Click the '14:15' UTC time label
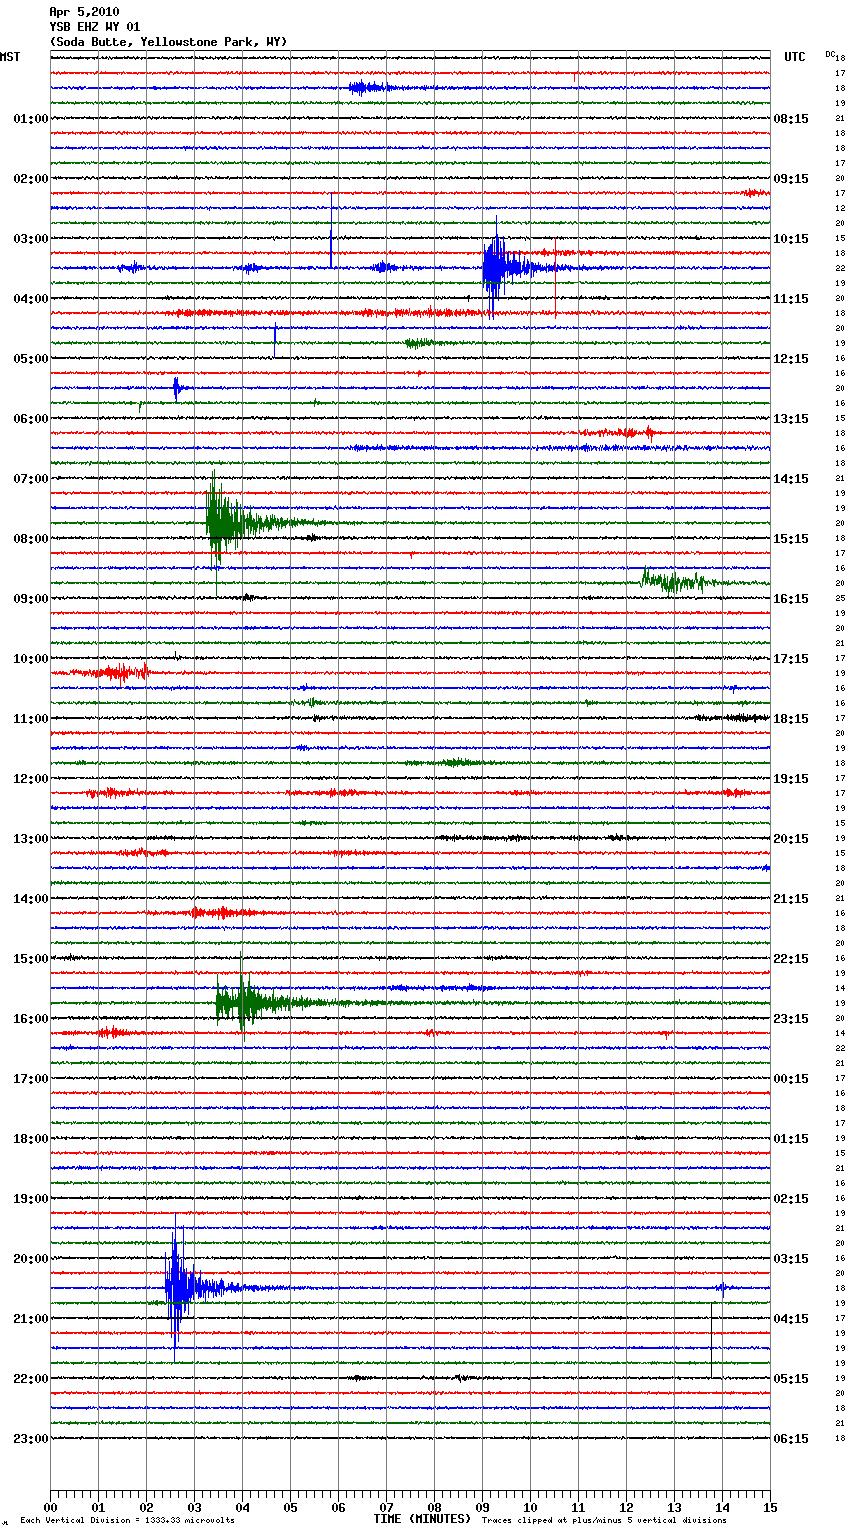This screenshot has height=1534, width=850. [791, 479]
